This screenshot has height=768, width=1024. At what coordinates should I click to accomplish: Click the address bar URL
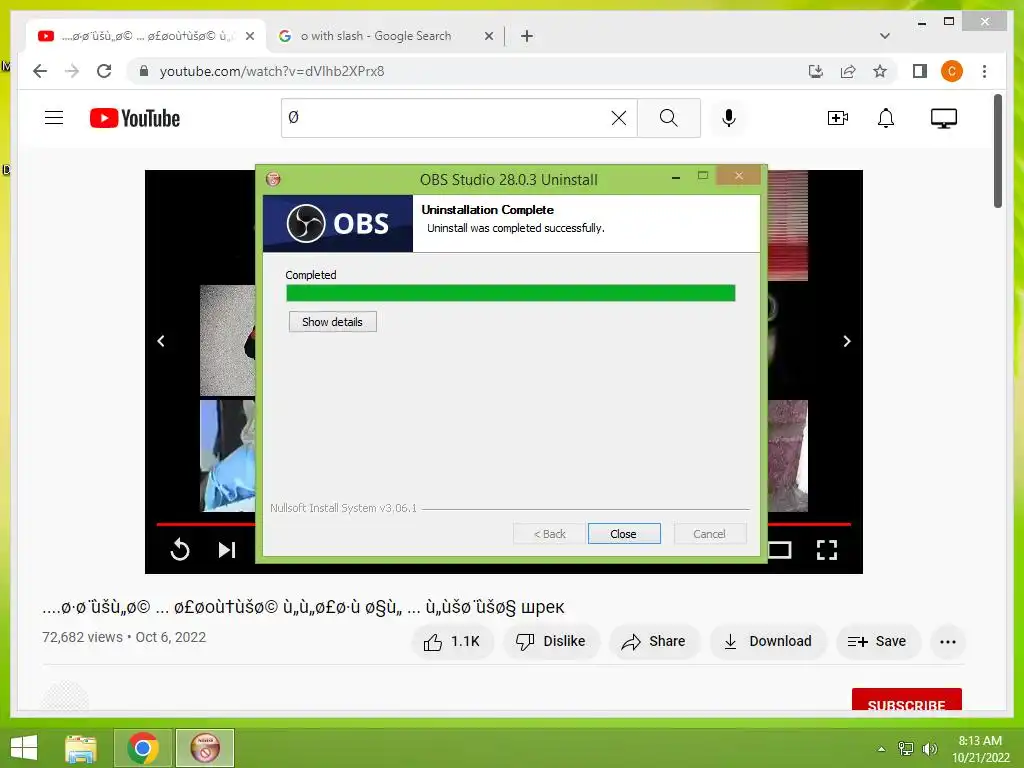click(x=272, y=71)
